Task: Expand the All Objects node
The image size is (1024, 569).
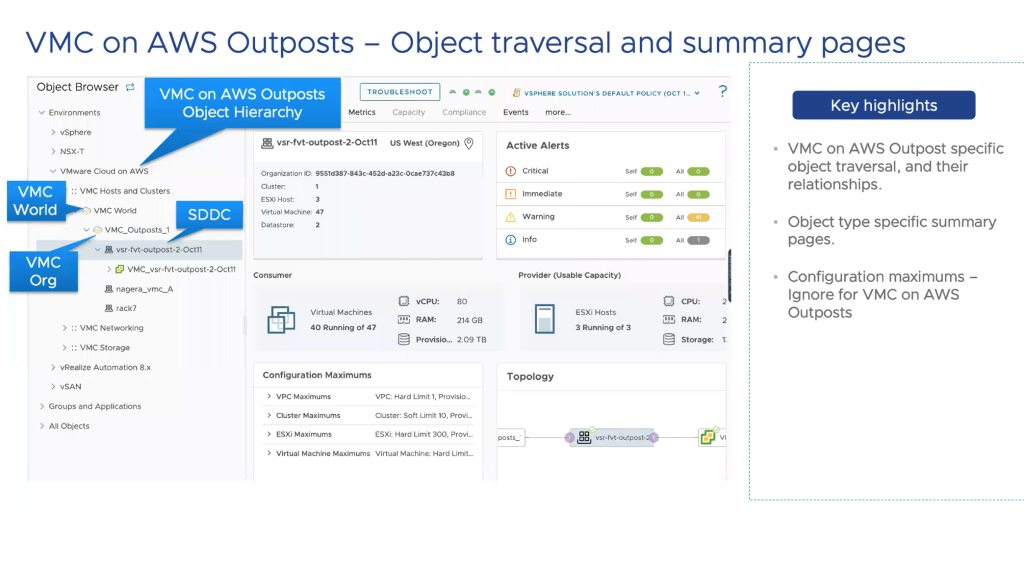Action: [42, 426]
